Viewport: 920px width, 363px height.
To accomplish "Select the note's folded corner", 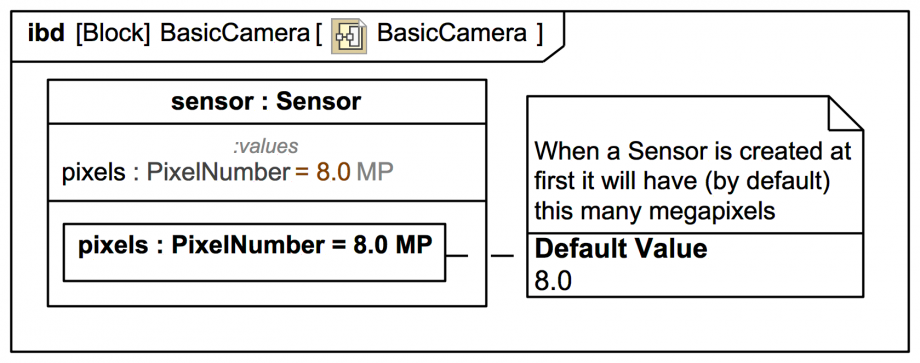I will [x=845, y=113].
